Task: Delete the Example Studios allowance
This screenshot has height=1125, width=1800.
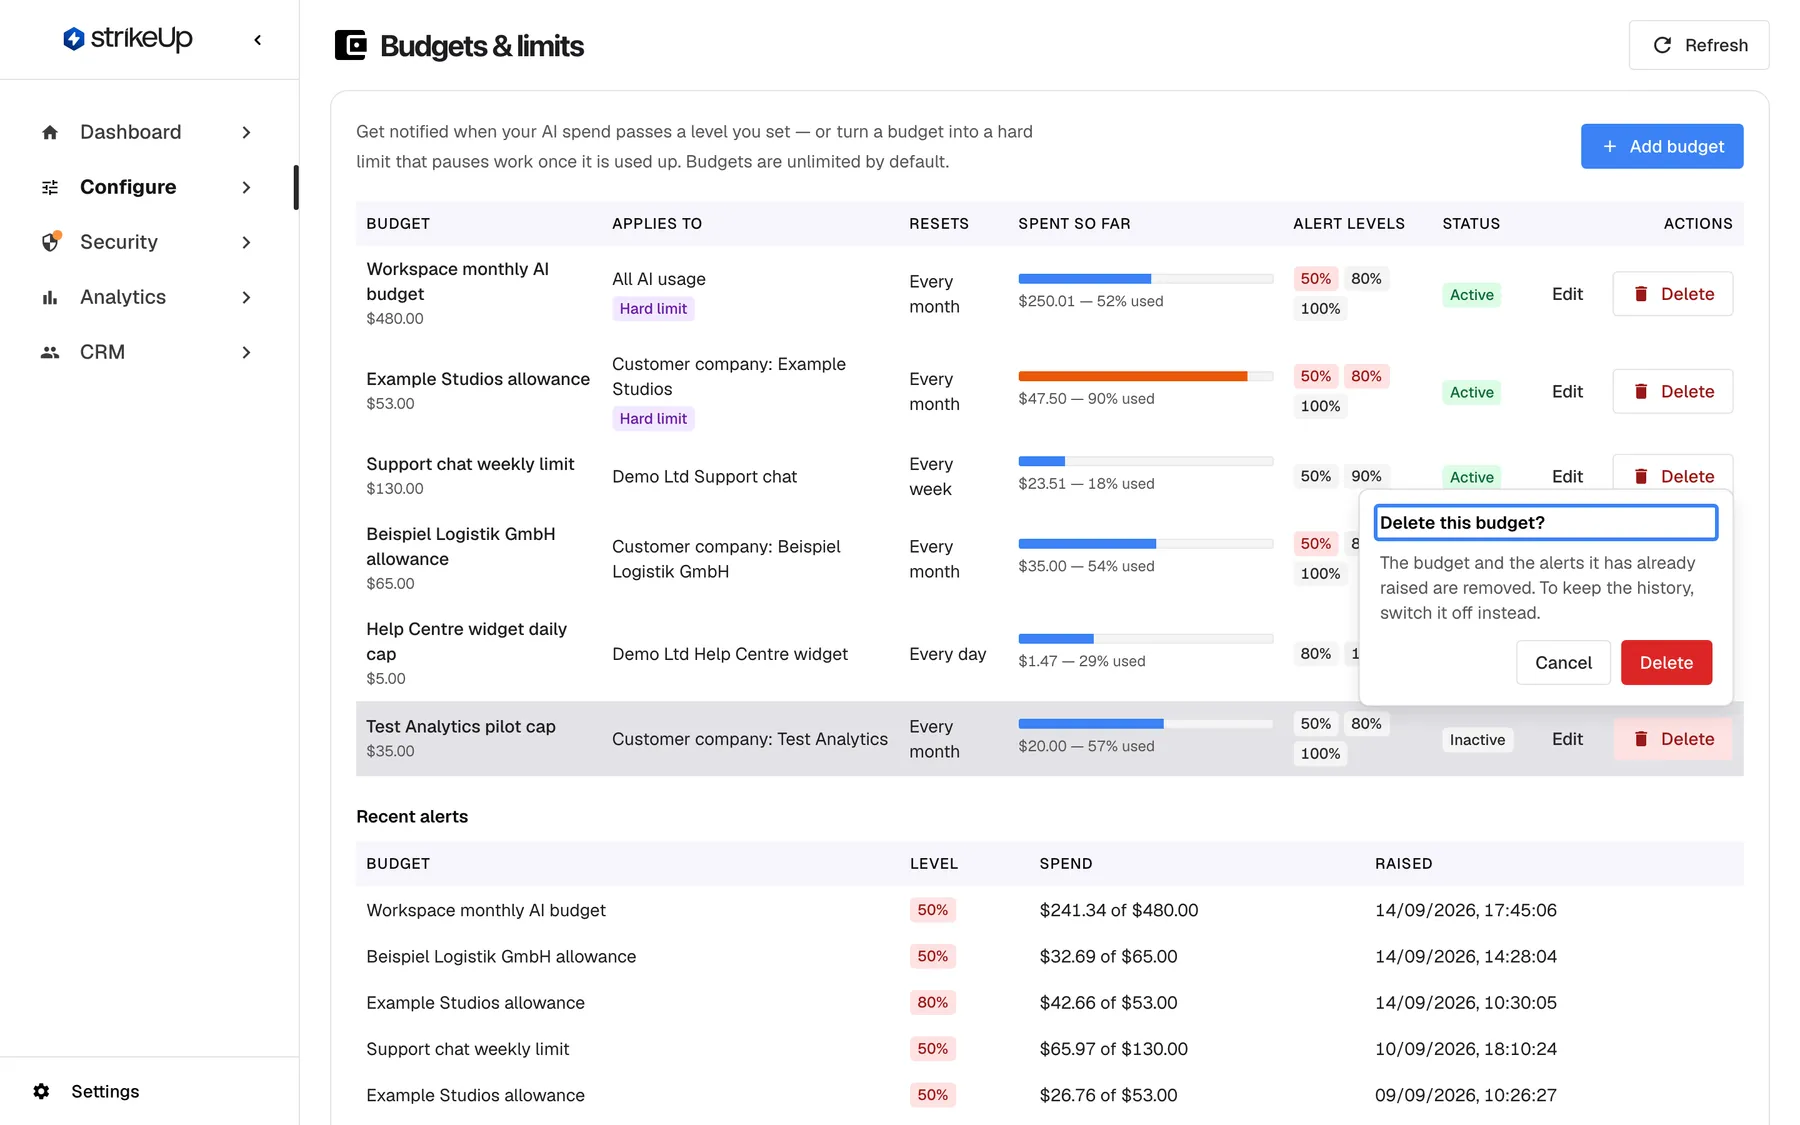Action: click(x=1673, y=391)
